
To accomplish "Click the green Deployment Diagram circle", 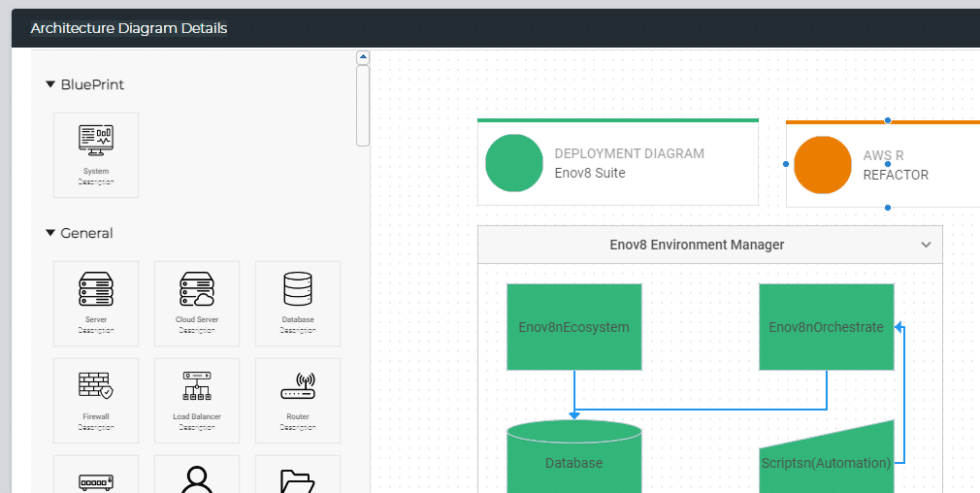I will (514, 164).
